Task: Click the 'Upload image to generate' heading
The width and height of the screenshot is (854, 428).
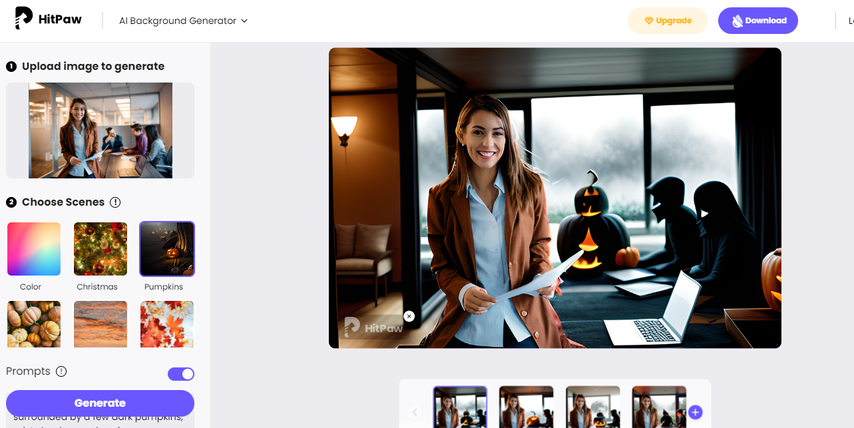Action: point(93,66)
